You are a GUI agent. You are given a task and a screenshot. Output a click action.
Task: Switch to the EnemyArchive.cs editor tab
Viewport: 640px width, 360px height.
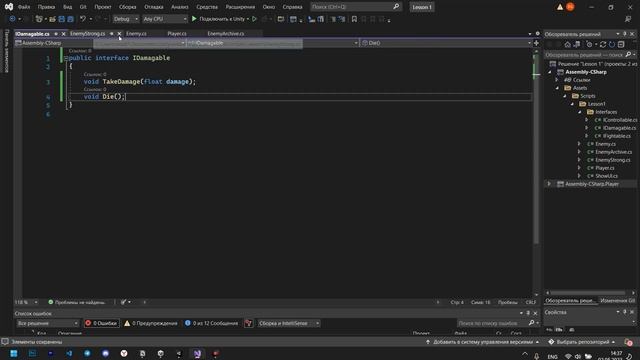(226, 33)
